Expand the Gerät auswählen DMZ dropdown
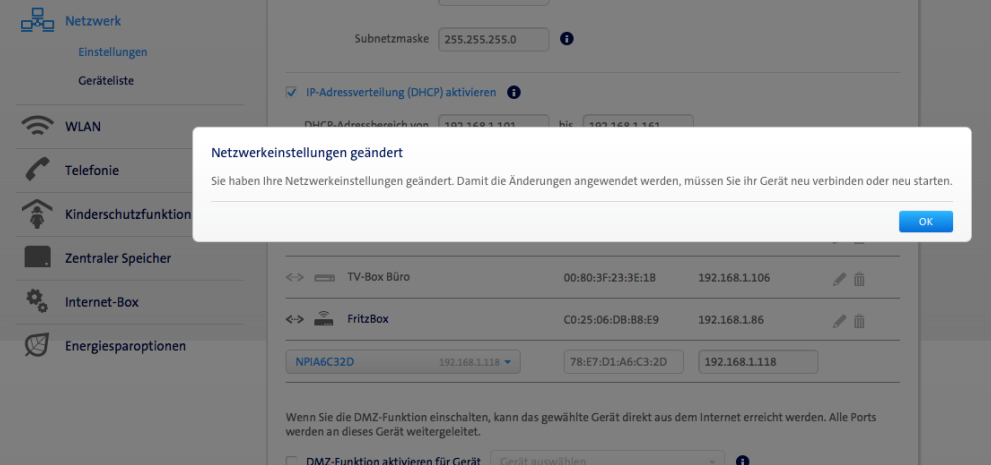 pyautogui.click(x=607, y=460)
